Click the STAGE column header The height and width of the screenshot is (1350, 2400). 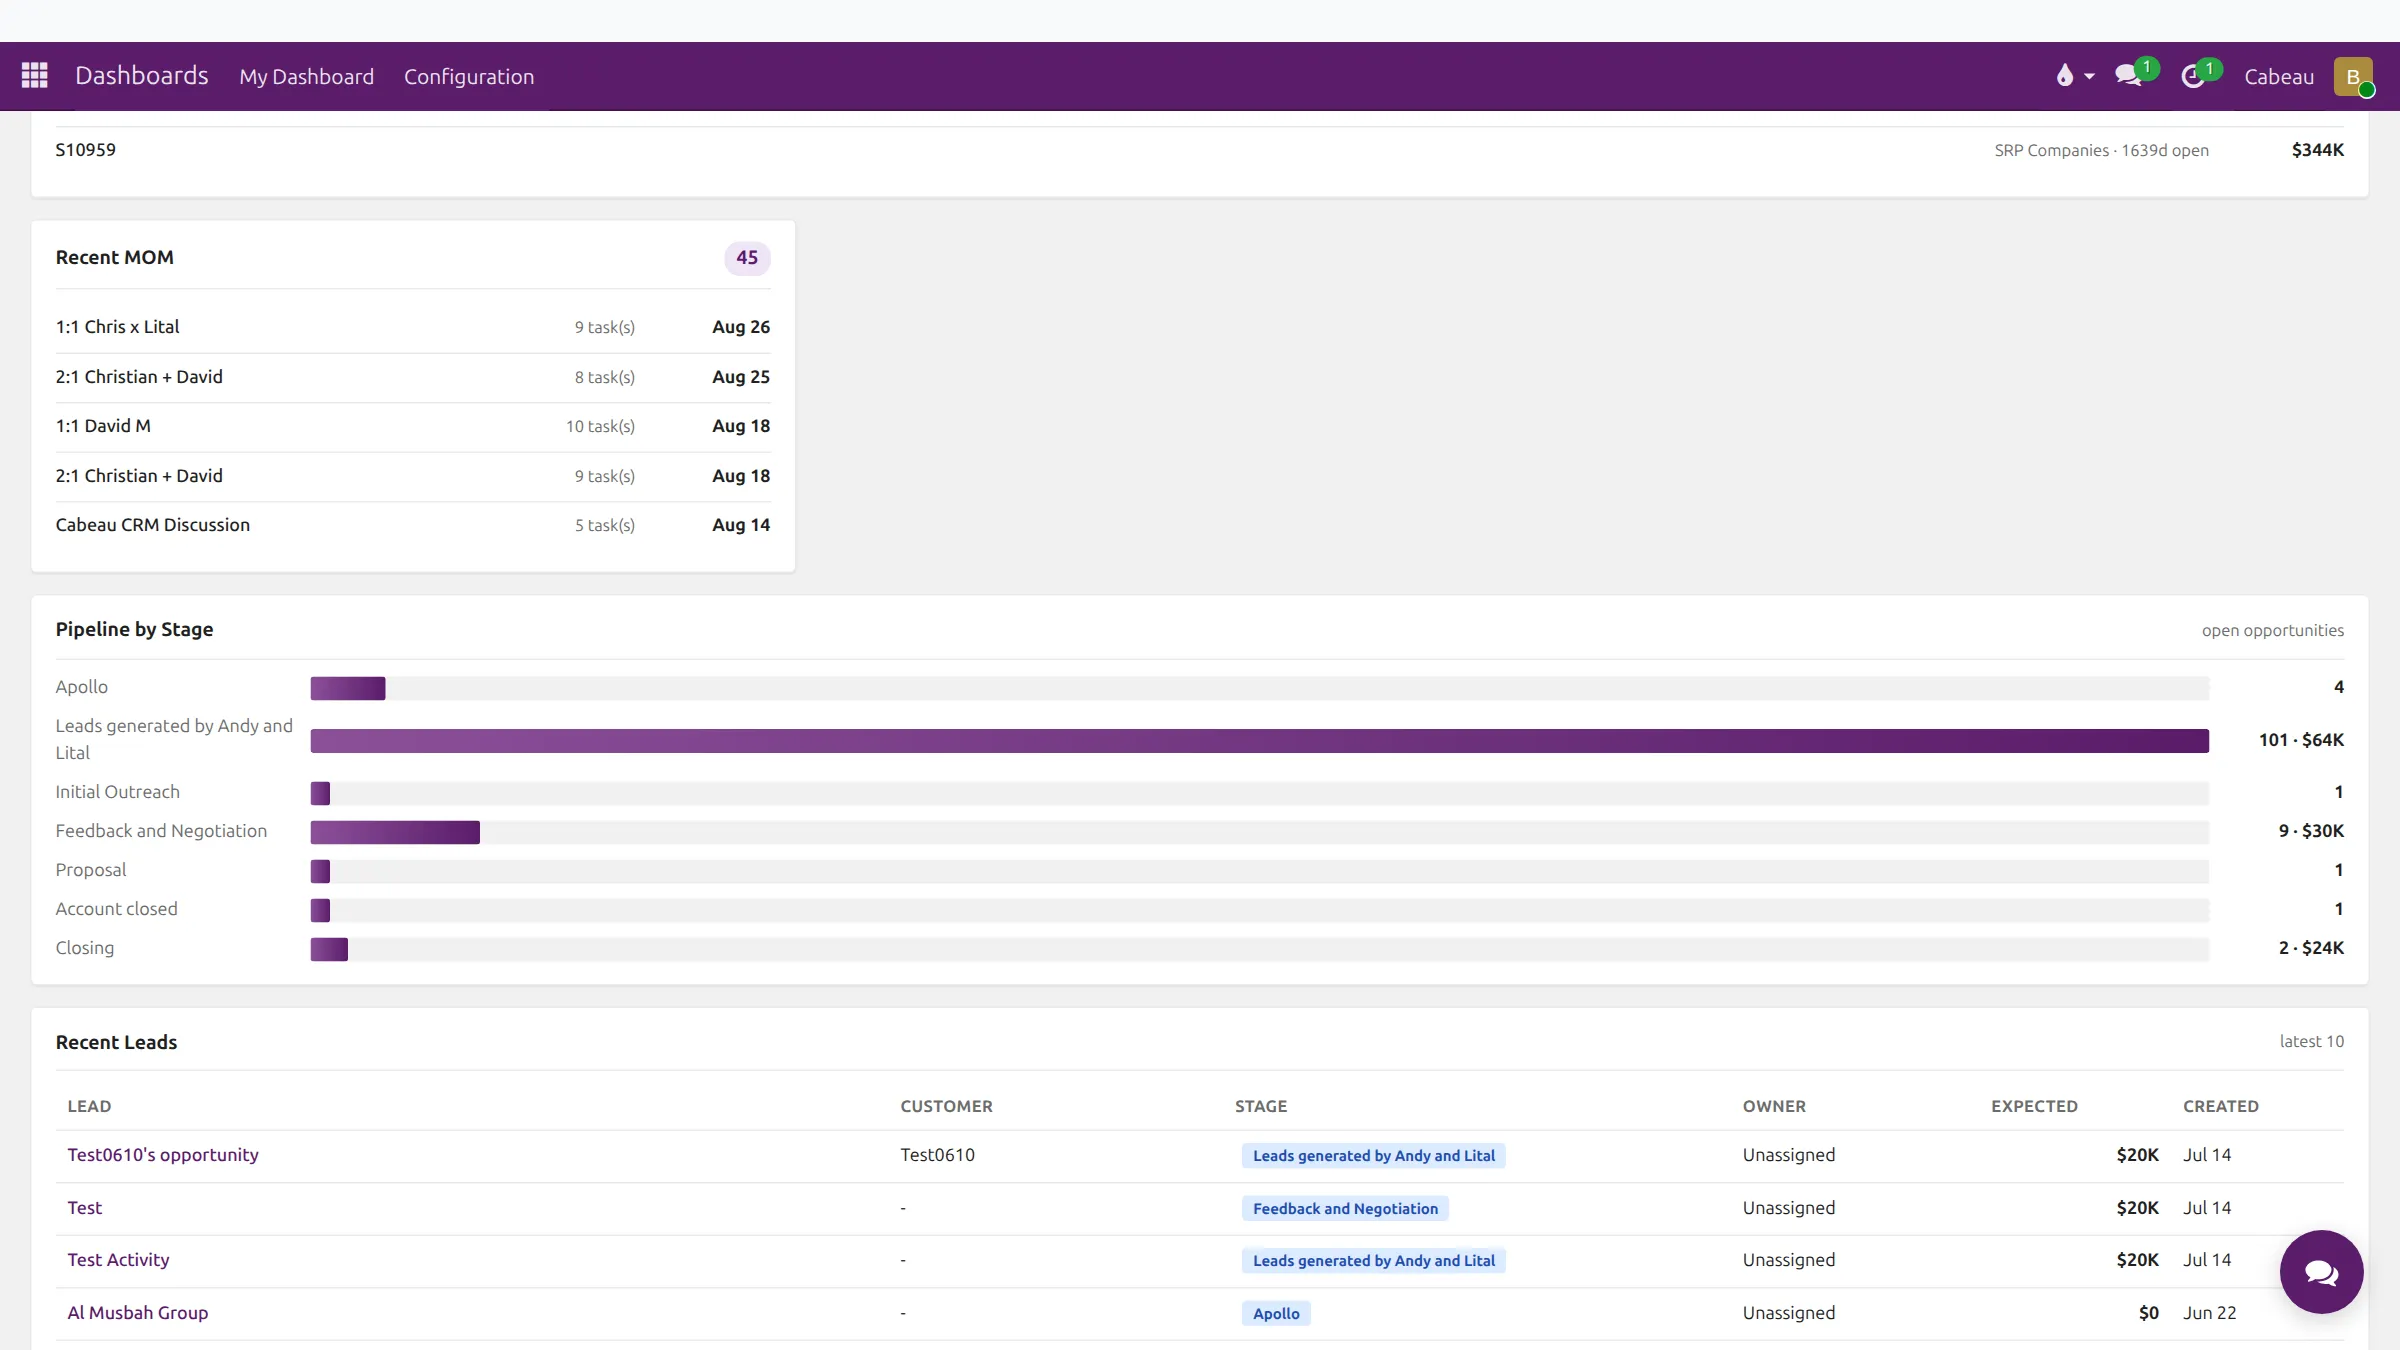[1261, 1106]
